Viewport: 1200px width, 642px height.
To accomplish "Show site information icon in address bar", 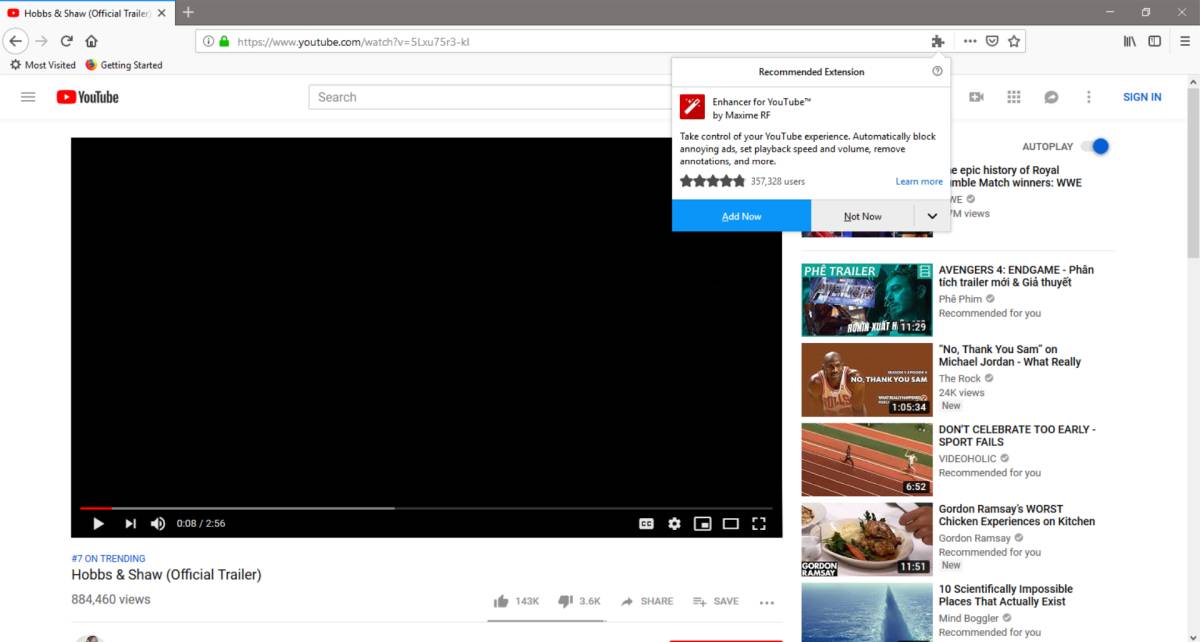I will 208,42.
